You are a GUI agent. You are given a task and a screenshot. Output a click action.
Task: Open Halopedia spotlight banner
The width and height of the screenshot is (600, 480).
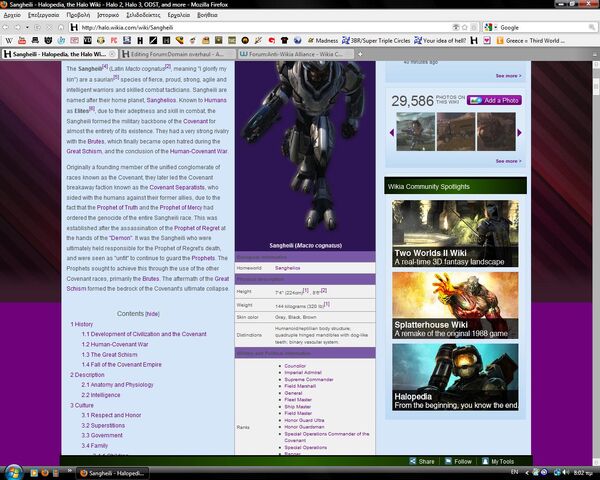tap(455, 377)
